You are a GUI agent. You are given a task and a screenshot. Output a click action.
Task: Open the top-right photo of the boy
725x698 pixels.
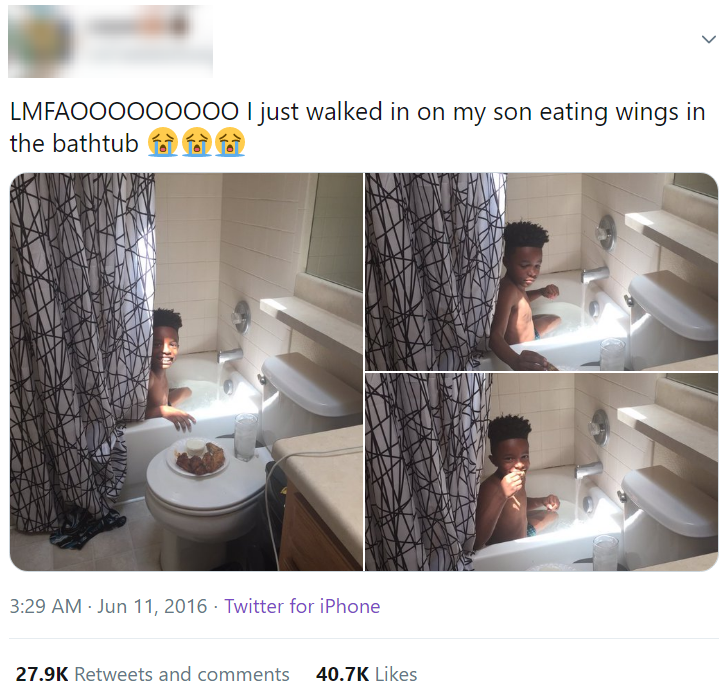tap(541, 271)
